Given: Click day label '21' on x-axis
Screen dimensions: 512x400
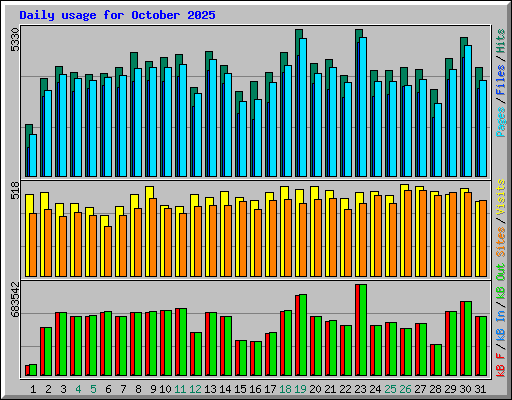Looking at the screenshot, I should (x=330, y=389).
